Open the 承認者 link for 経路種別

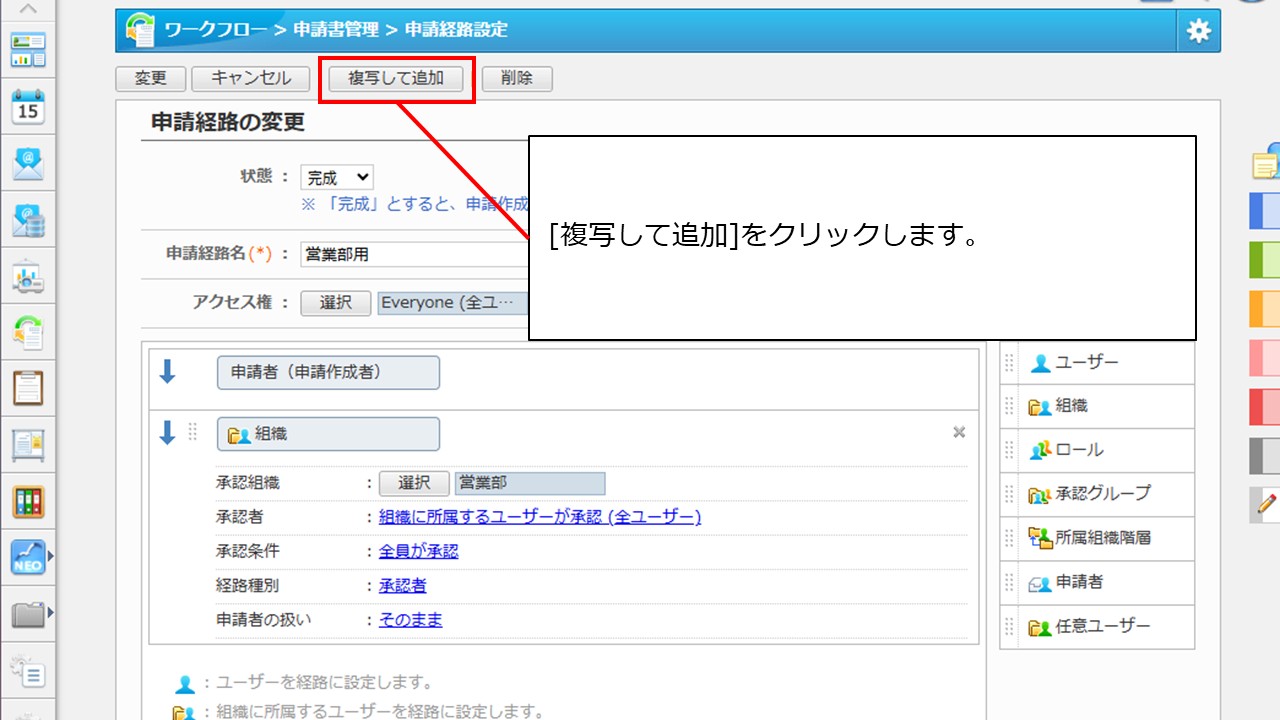(403, 585)
